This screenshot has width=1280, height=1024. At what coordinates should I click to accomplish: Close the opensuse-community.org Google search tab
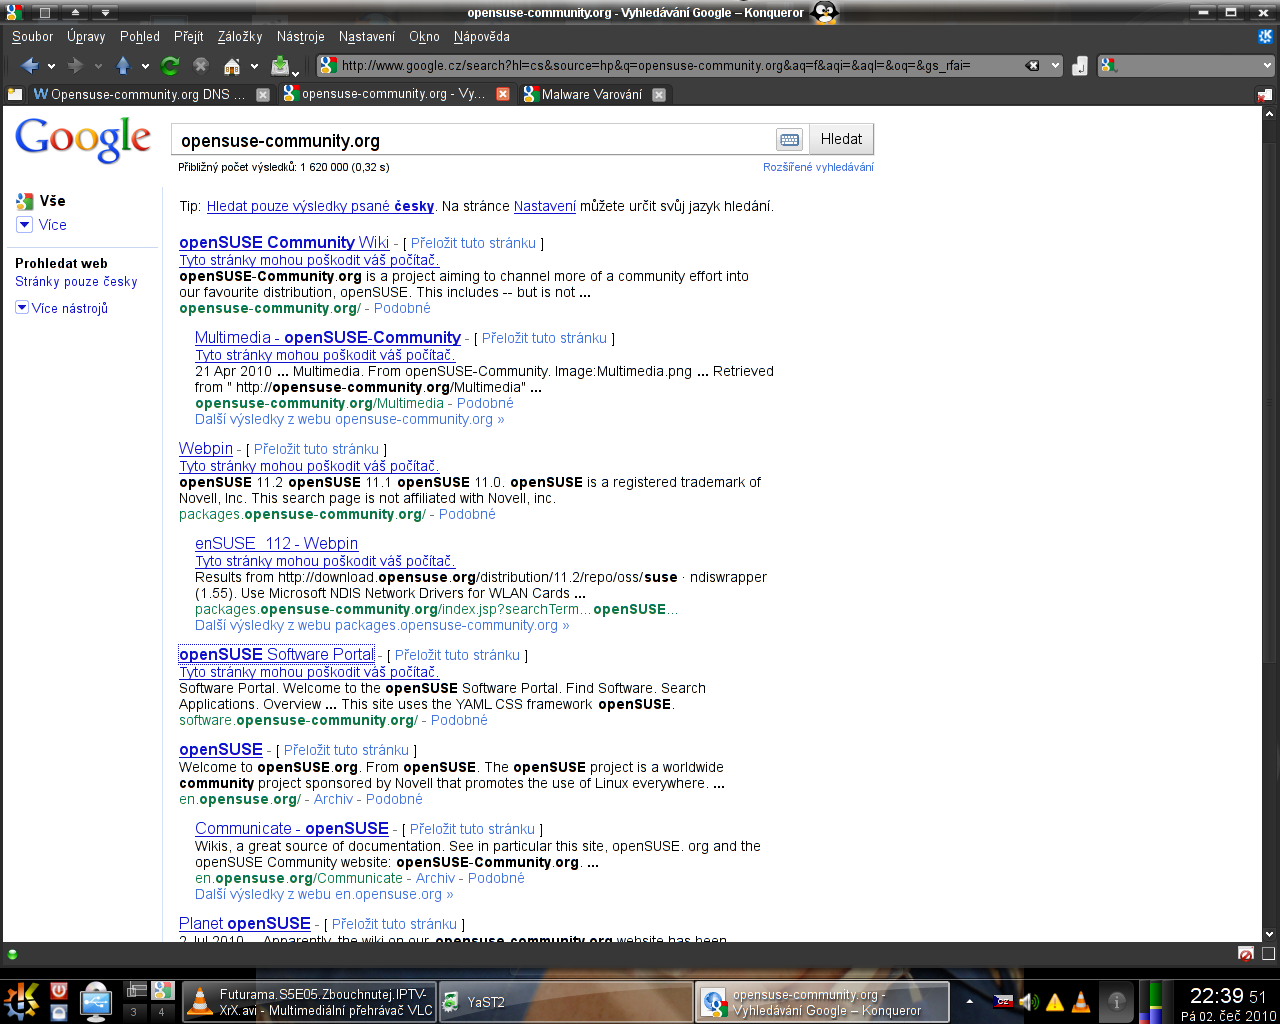tap(503, 94)
